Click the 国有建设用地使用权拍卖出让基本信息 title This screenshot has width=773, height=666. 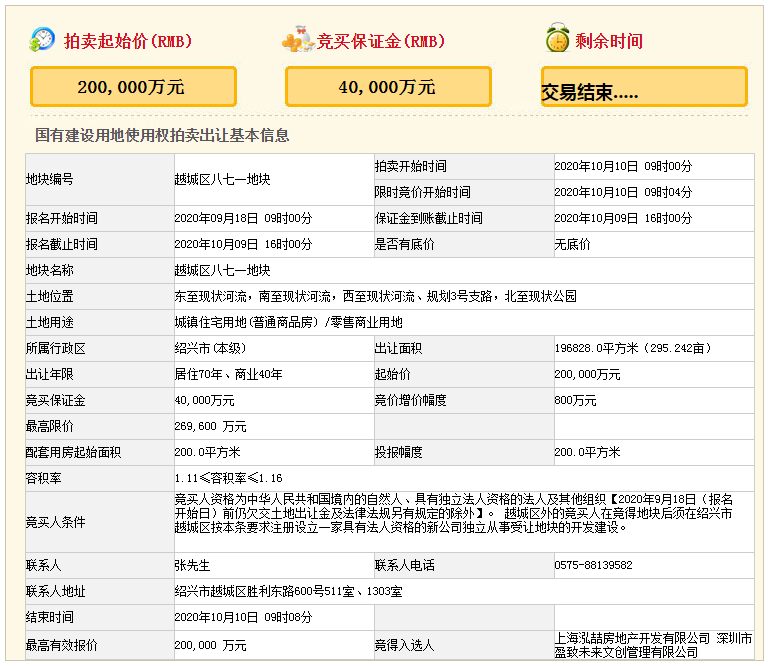click(x=162, y=135)
